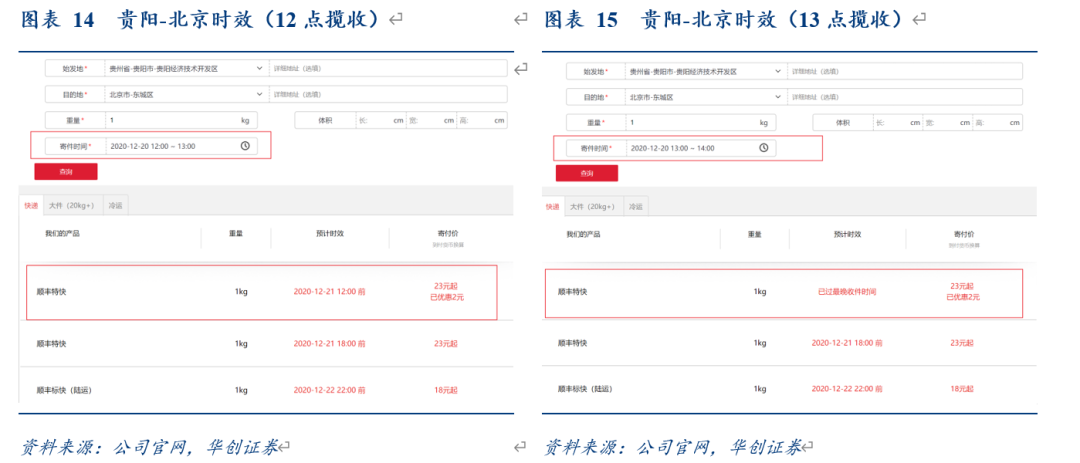This screenshot has height=463, width=1080.
Task: Click the 18元起 price in Figure 15
Action: [x=962, y=389]
